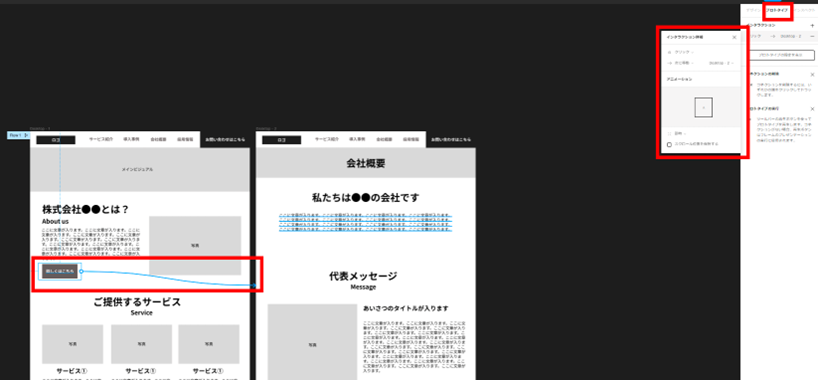The width and height of the screenshot is (818, 380).
Task: Select 採用情報 in the Desktop - 1 nav
Action: point(186,139)
